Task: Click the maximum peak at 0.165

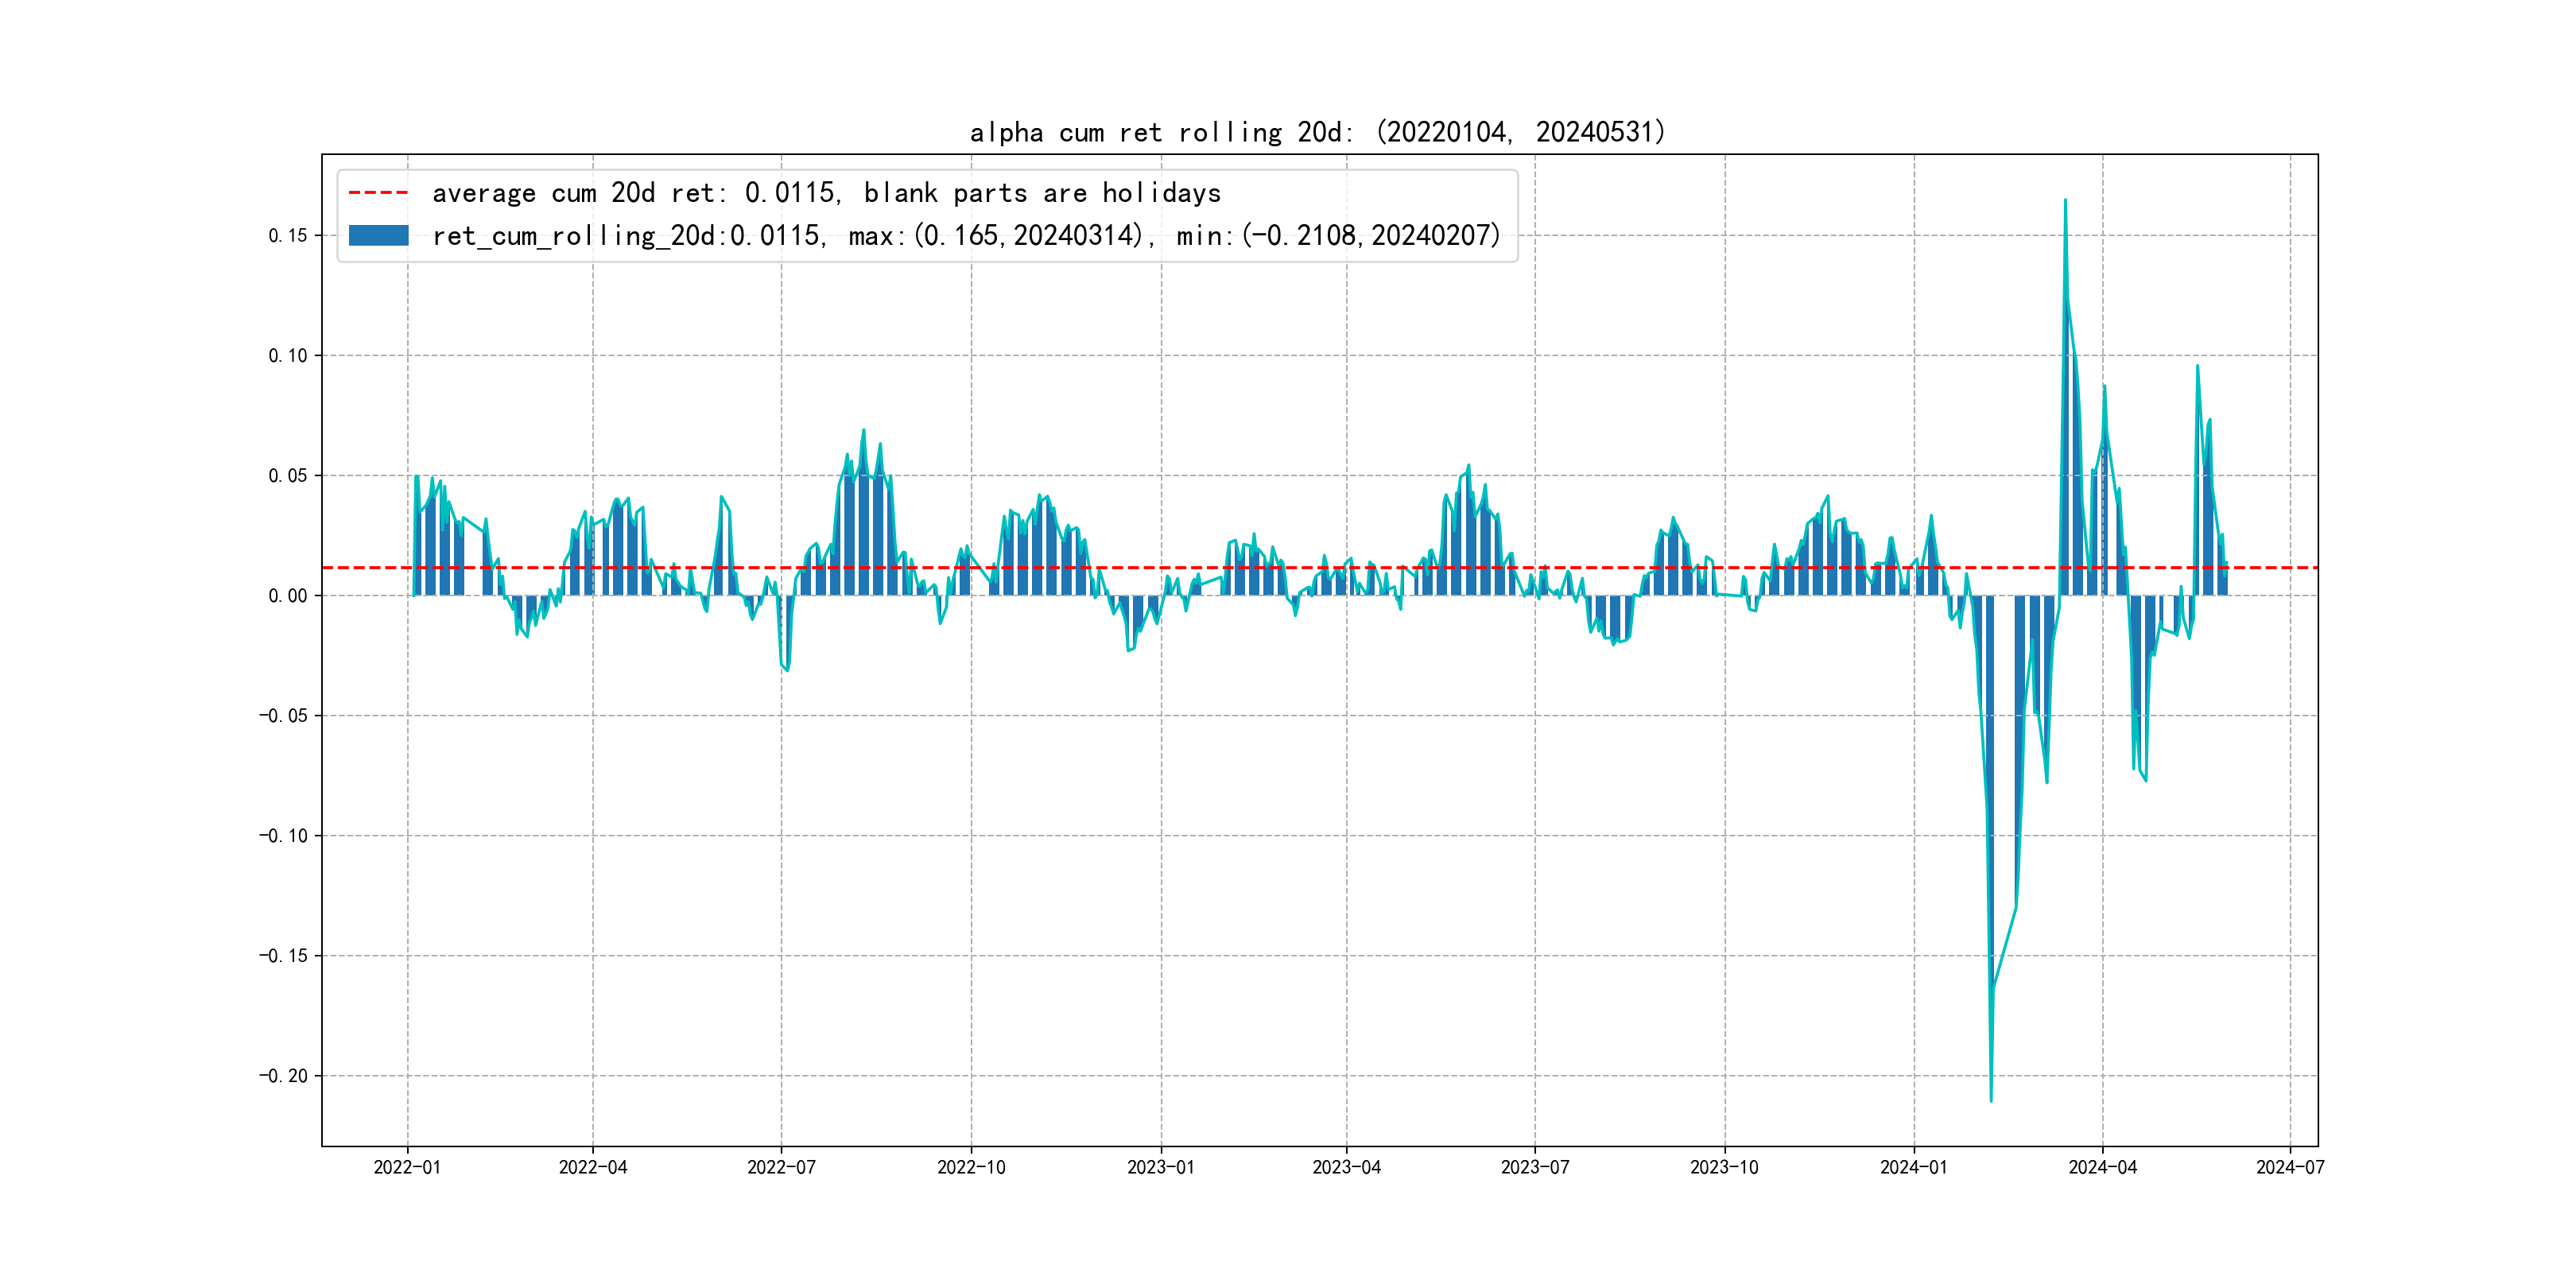Action: [x=2065, y=201]
